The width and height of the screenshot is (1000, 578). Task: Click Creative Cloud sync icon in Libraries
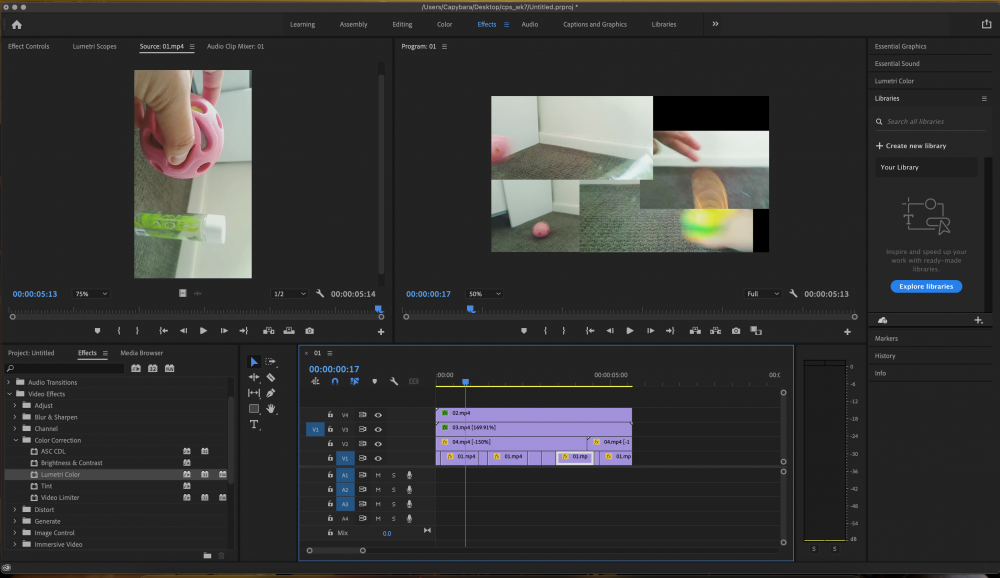point(883,320)
